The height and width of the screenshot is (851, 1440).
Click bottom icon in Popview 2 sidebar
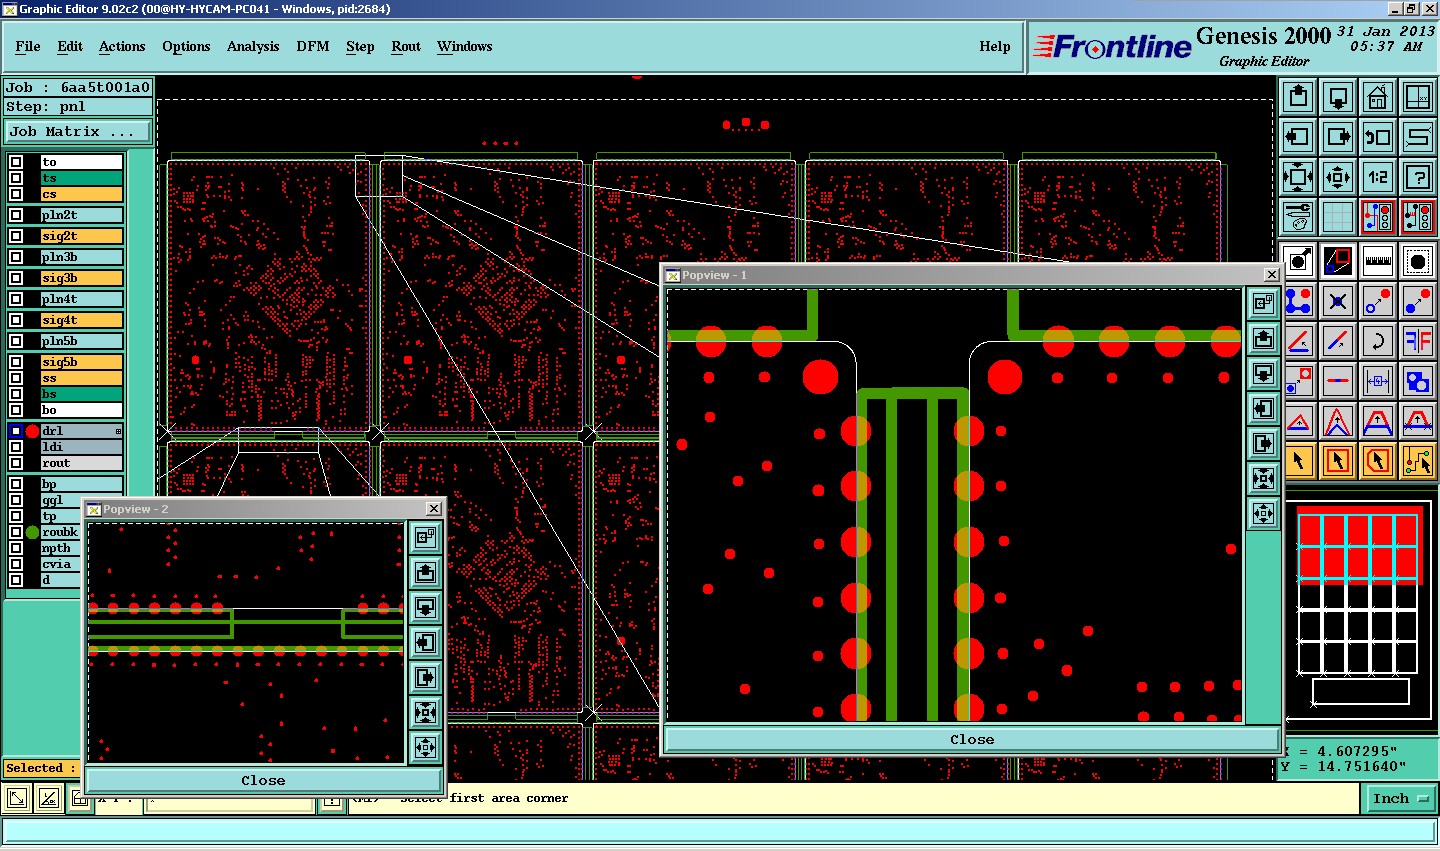[x=425, y=747]
